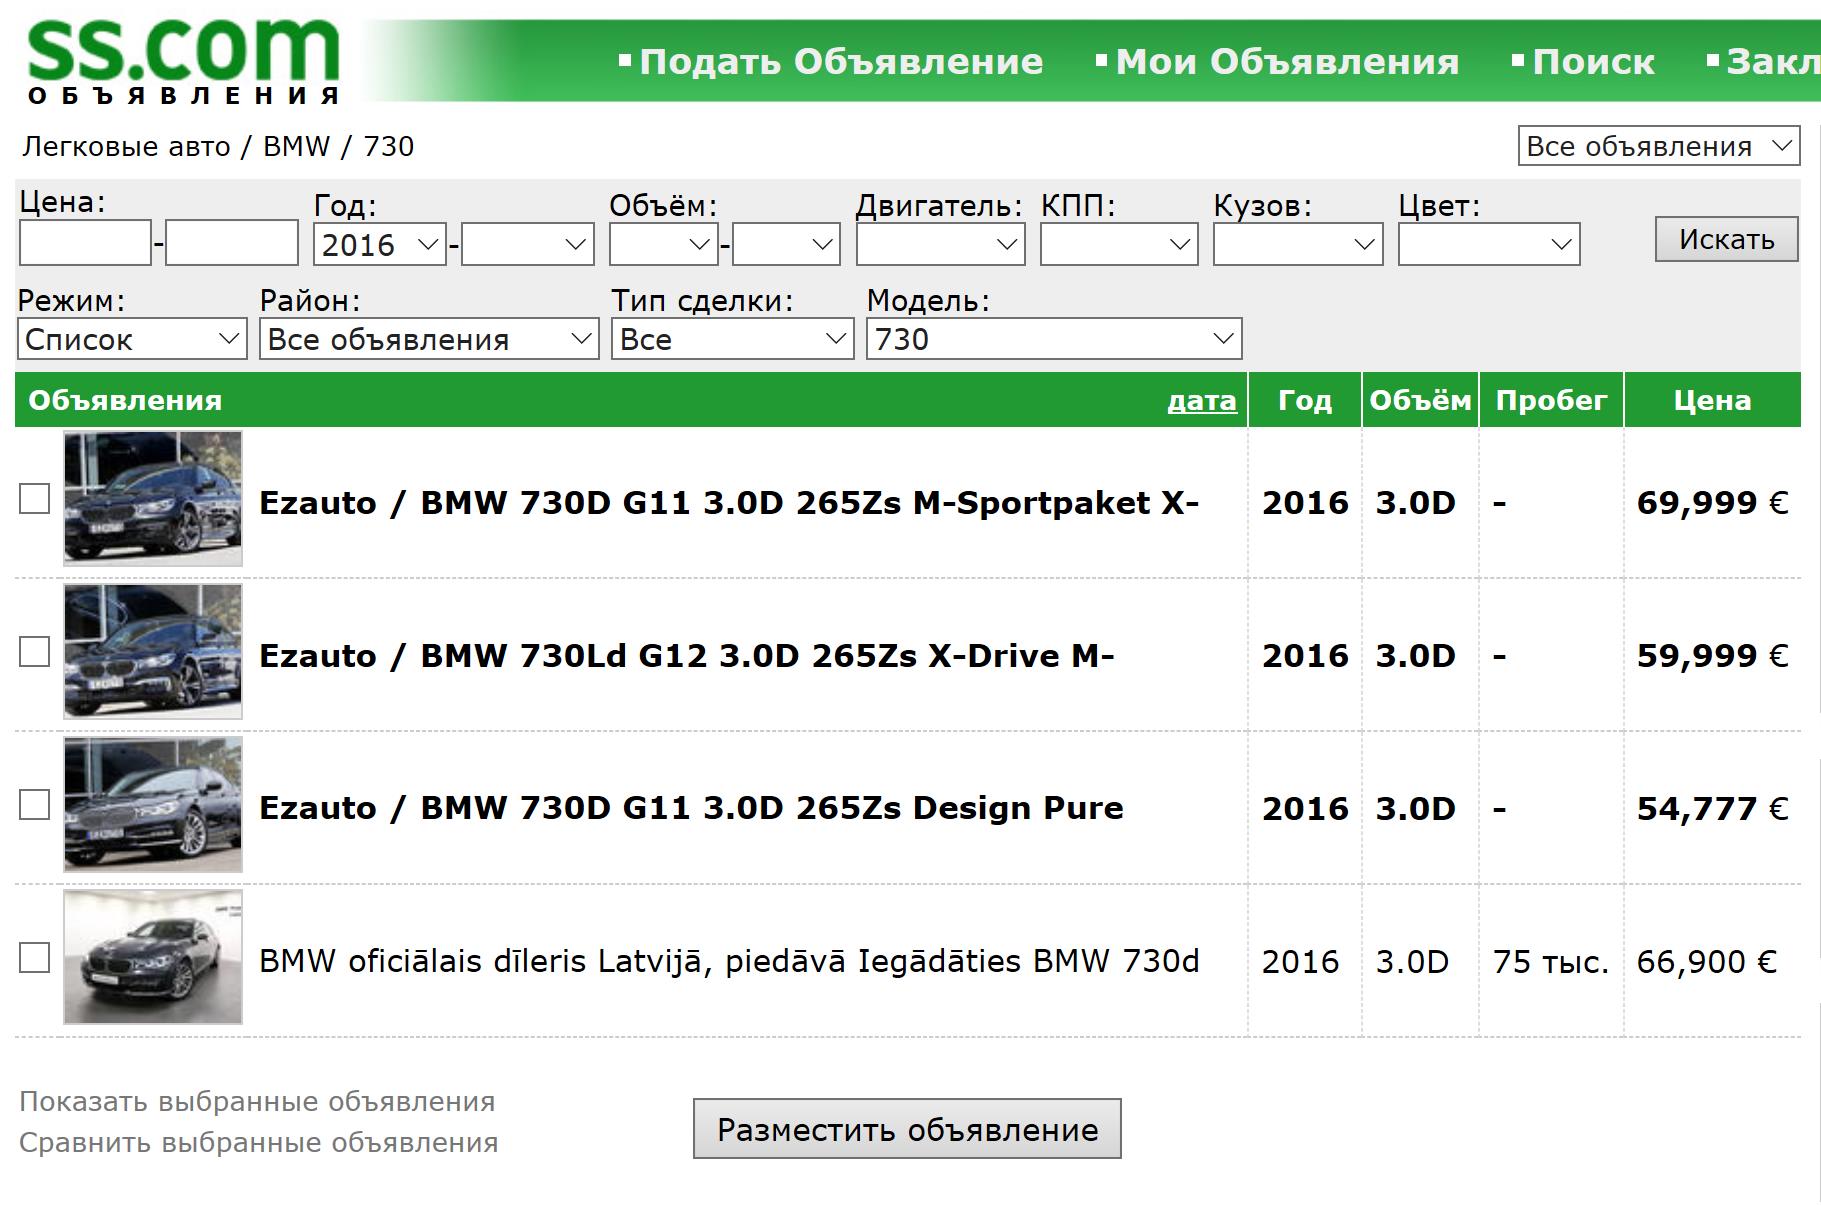1821x1206 pixels.
Task: Open the official dealer BMW thumbnail
Action: point(153,957)
